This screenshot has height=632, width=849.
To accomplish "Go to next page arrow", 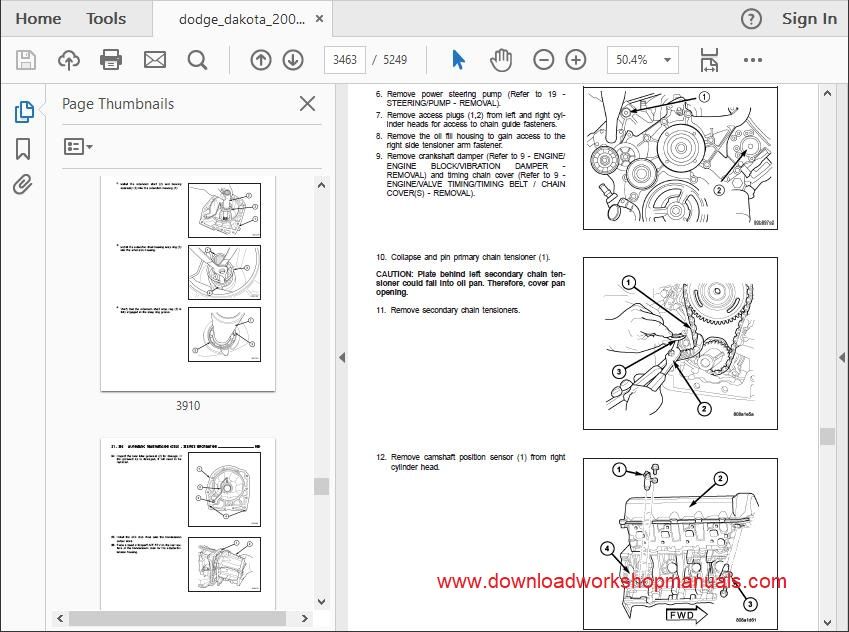I will click(x=293, y=60).
